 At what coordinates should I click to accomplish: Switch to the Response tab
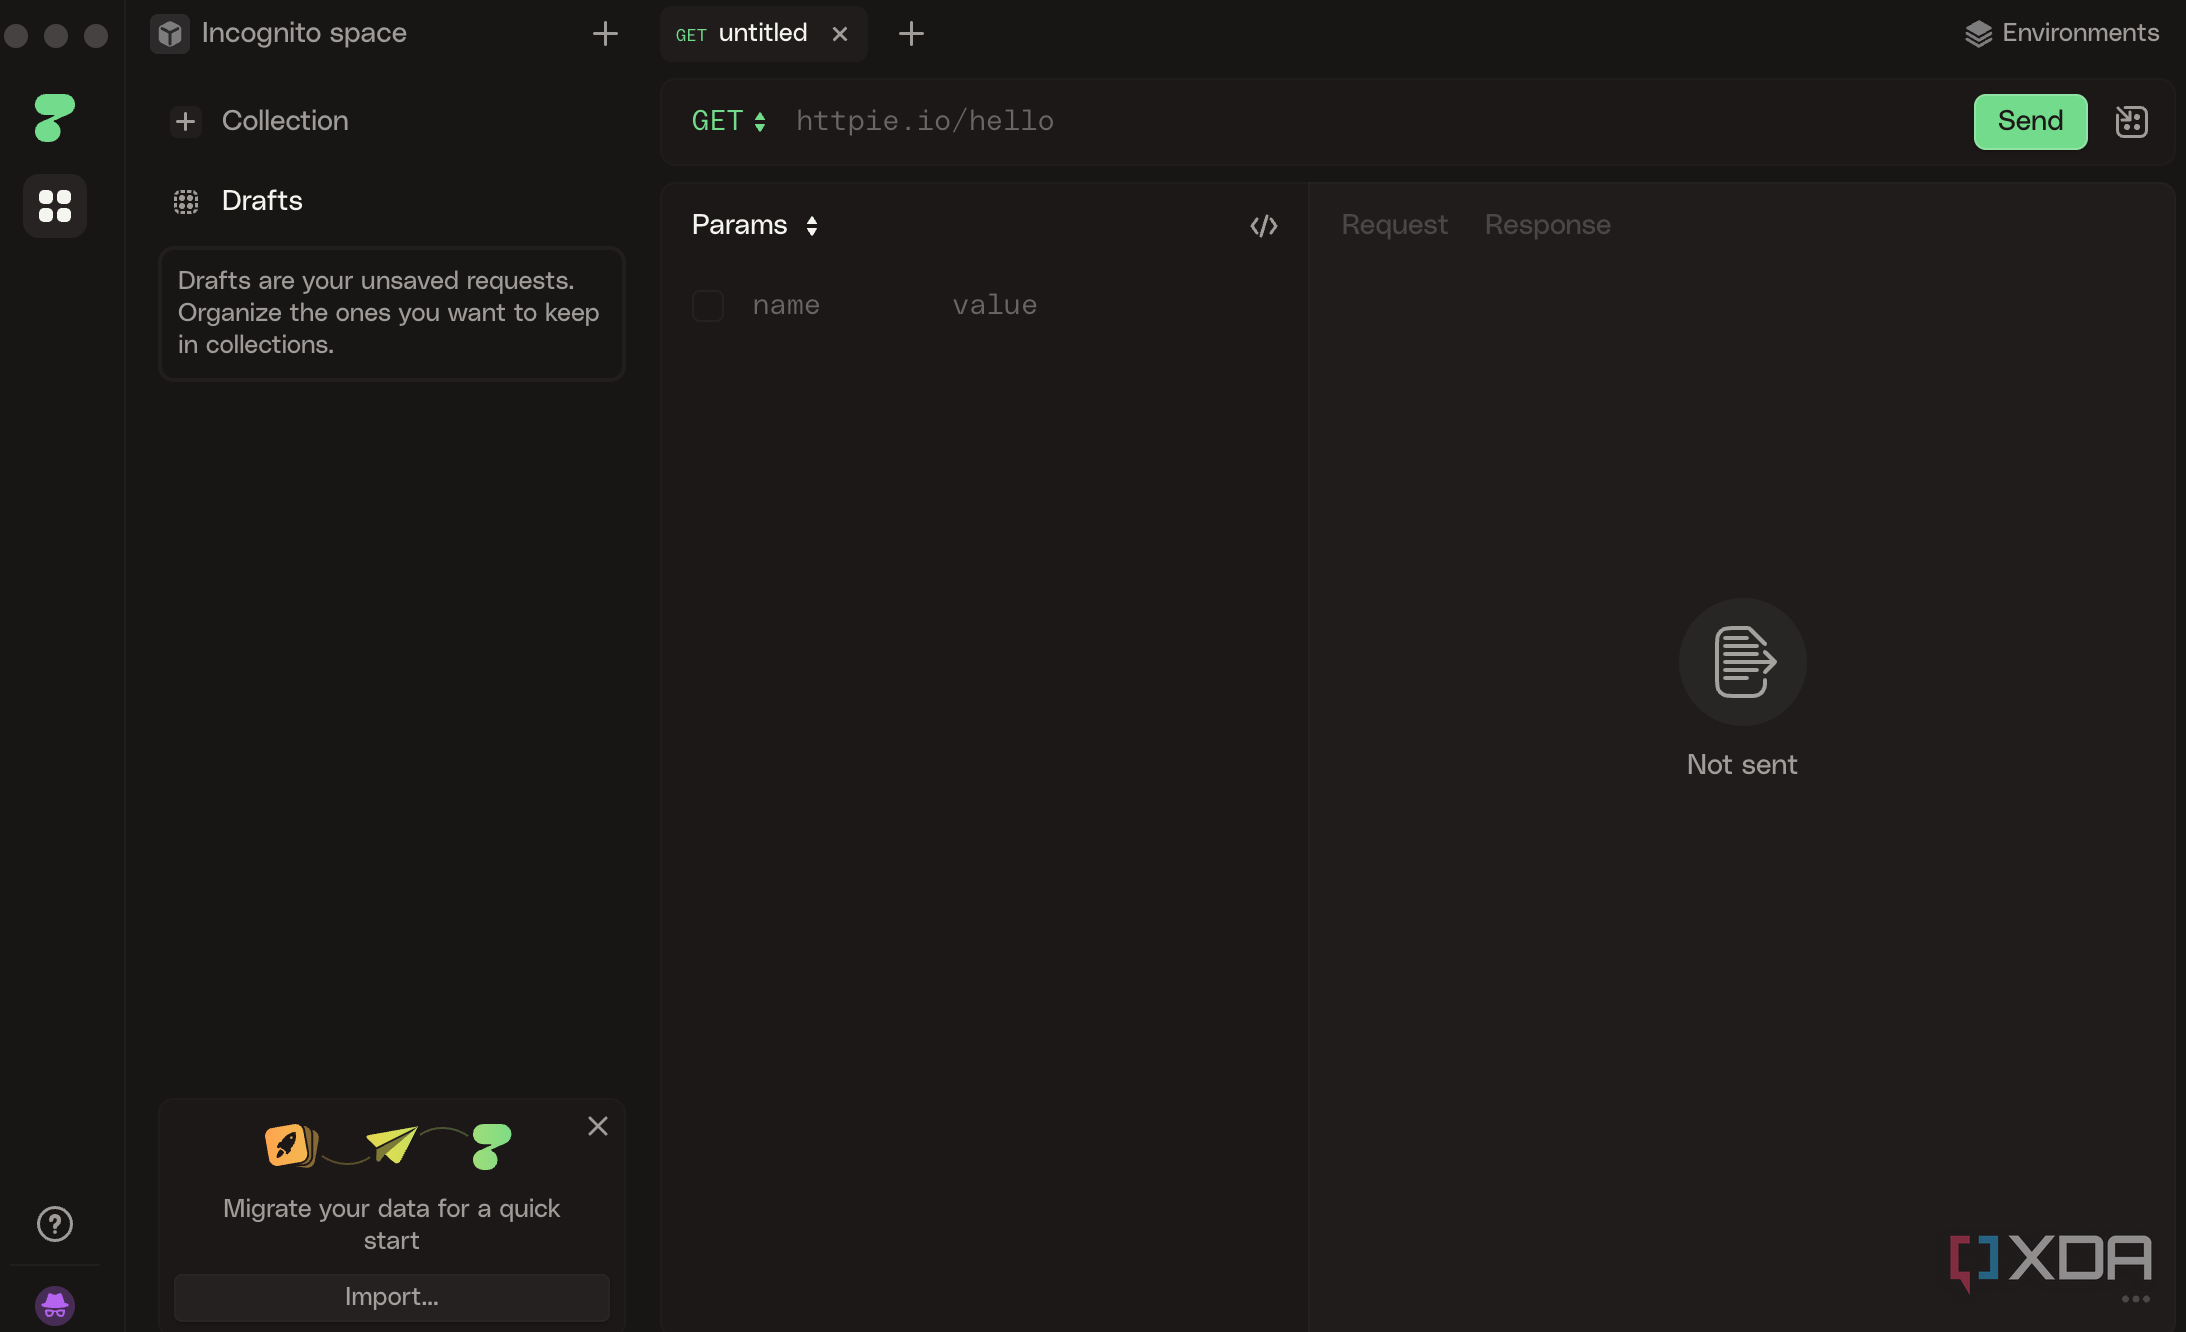point(1546,225)
